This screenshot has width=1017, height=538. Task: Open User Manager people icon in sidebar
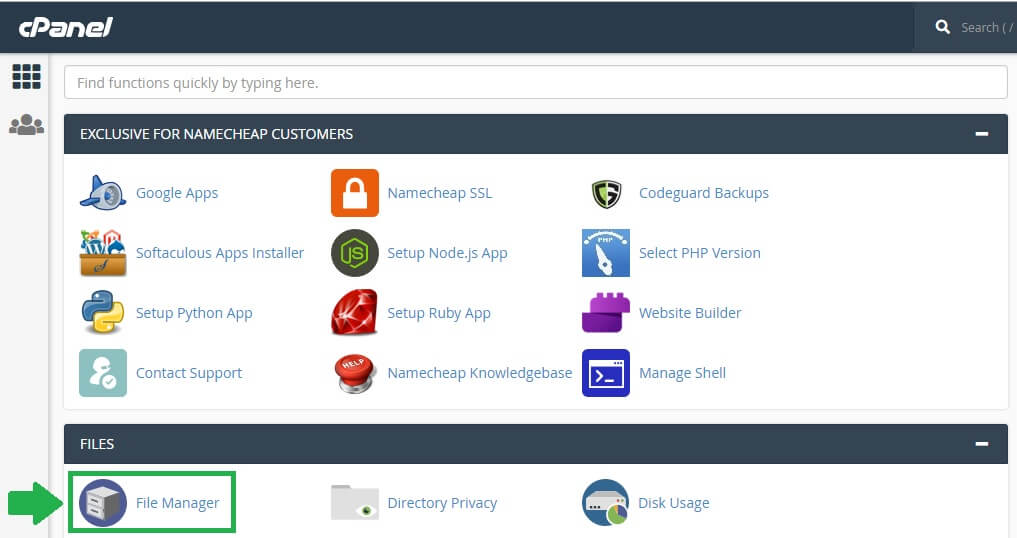tap(27, 125)
